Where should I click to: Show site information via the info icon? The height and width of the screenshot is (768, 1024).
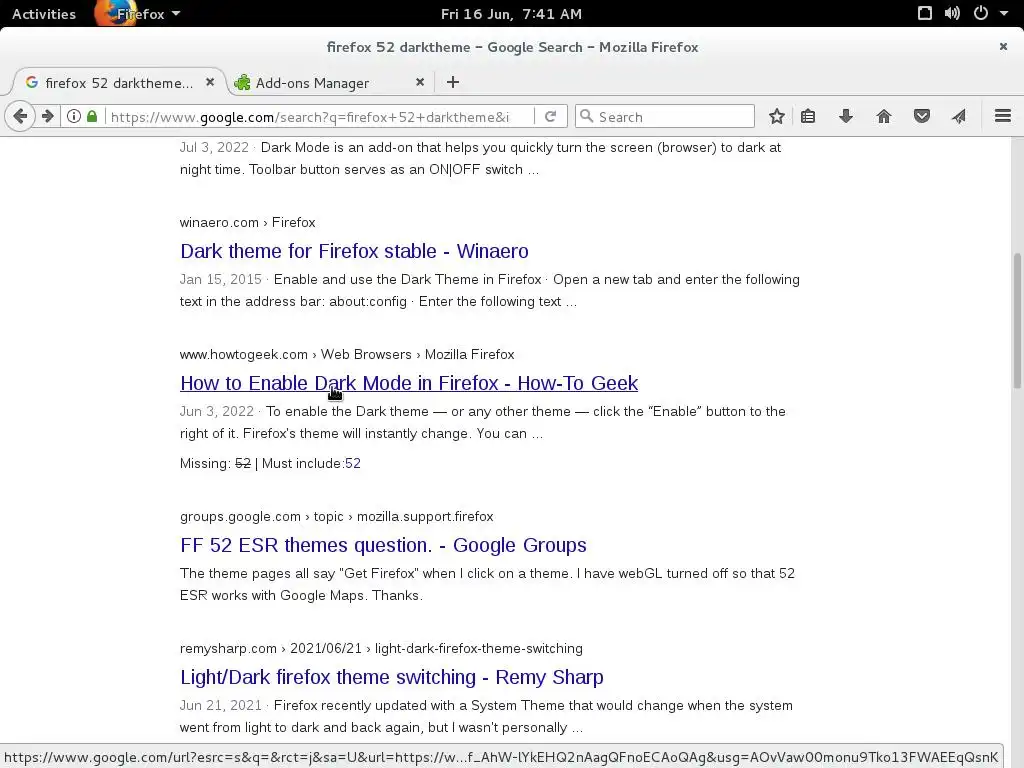[x=74, y=116]
